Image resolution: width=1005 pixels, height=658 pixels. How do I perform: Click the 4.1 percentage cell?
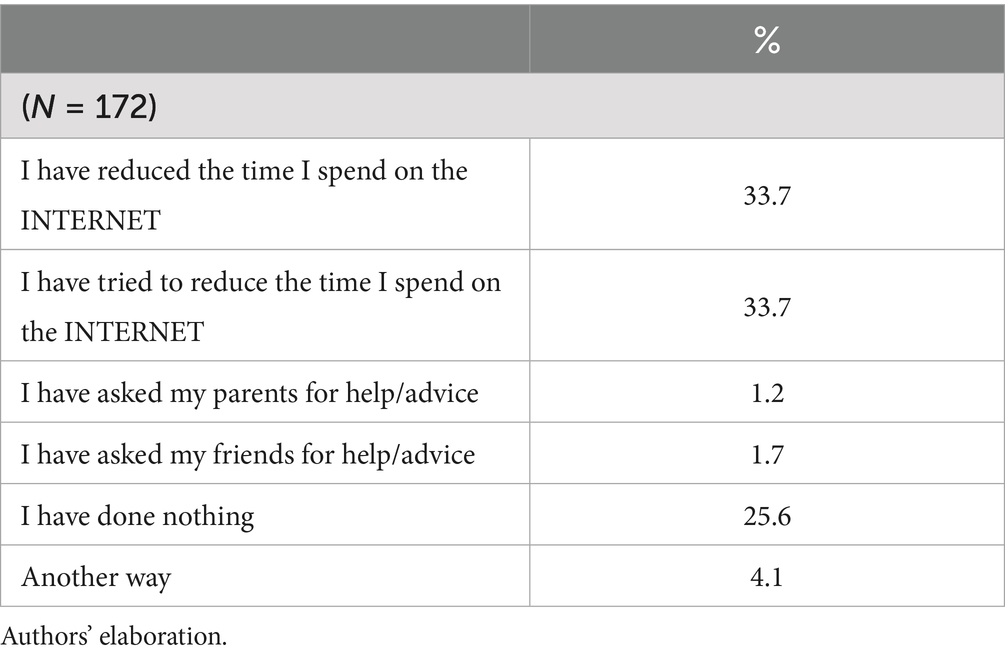766,576
